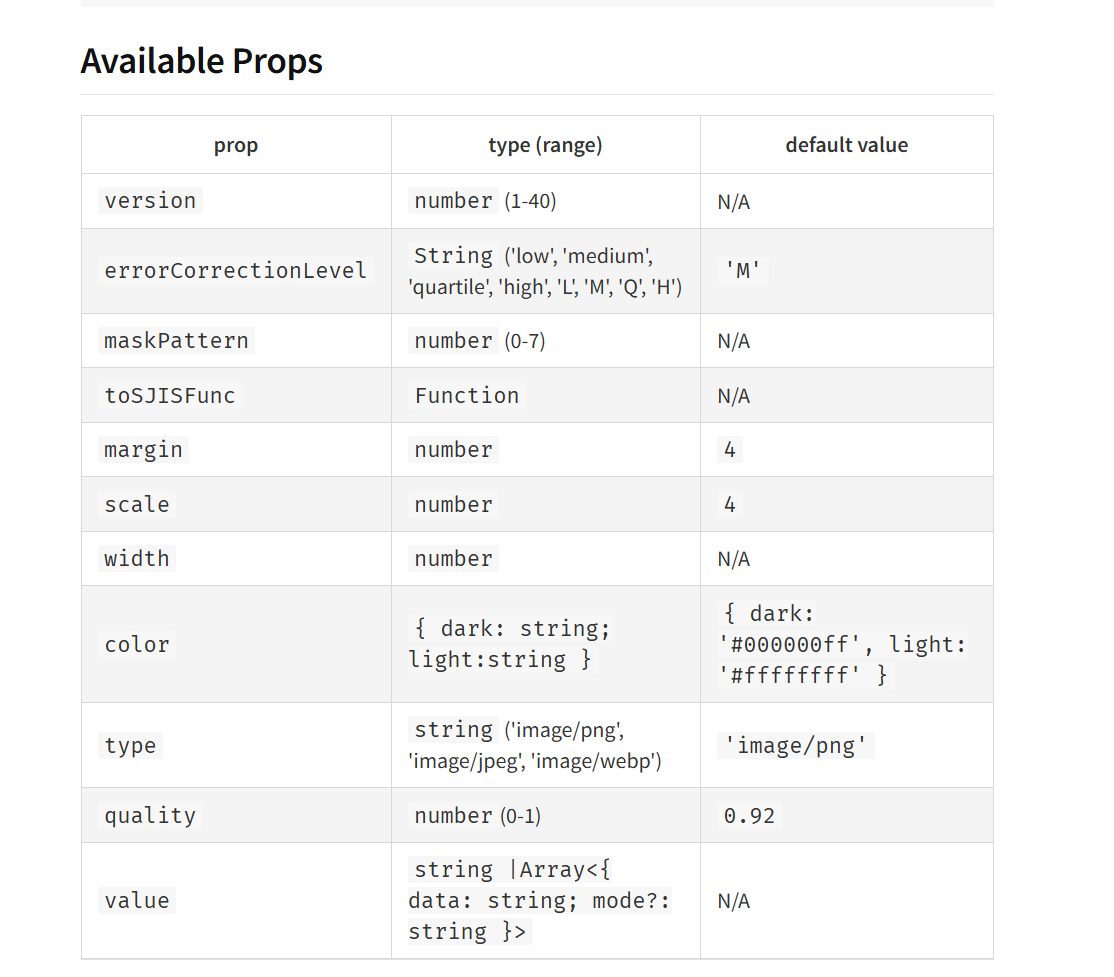
Task: Click the 'type (range)' column header
Action: pos(545,145)
